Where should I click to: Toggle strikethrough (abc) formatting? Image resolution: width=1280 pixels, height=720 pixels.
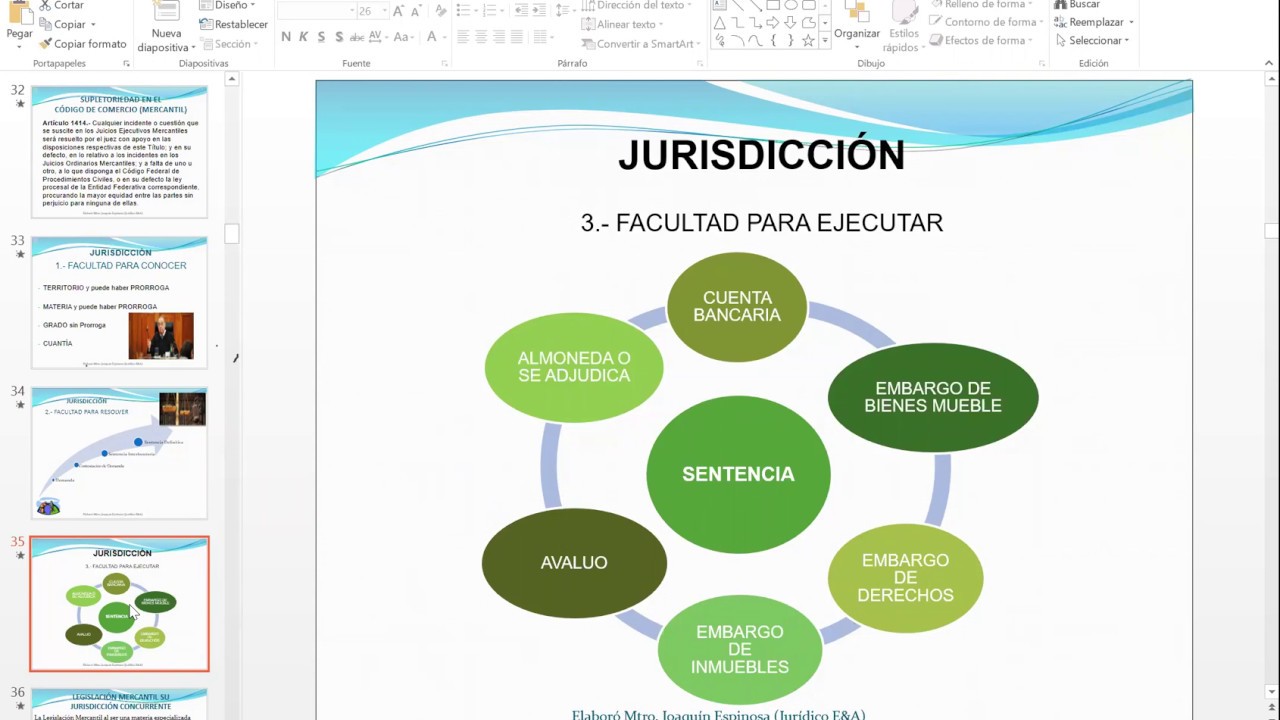(357, 37)
